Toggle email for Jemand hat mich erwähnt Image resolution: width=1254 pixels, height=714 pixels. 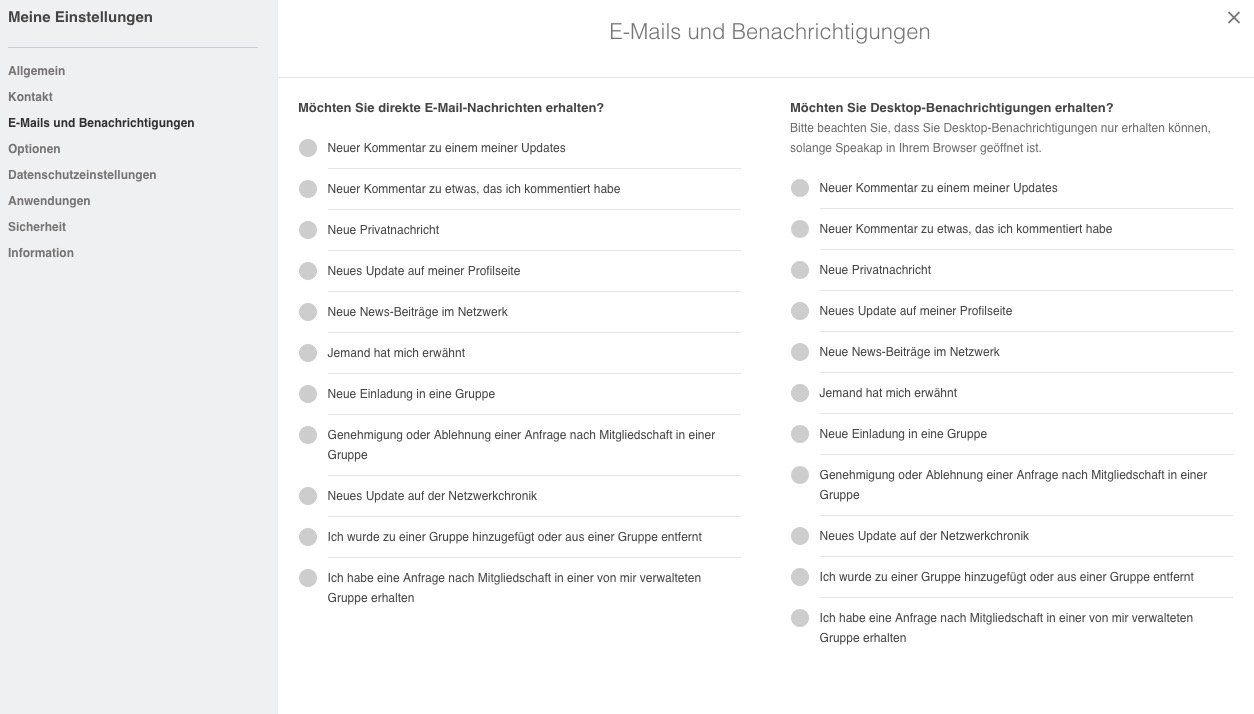(x=308, y=353)
